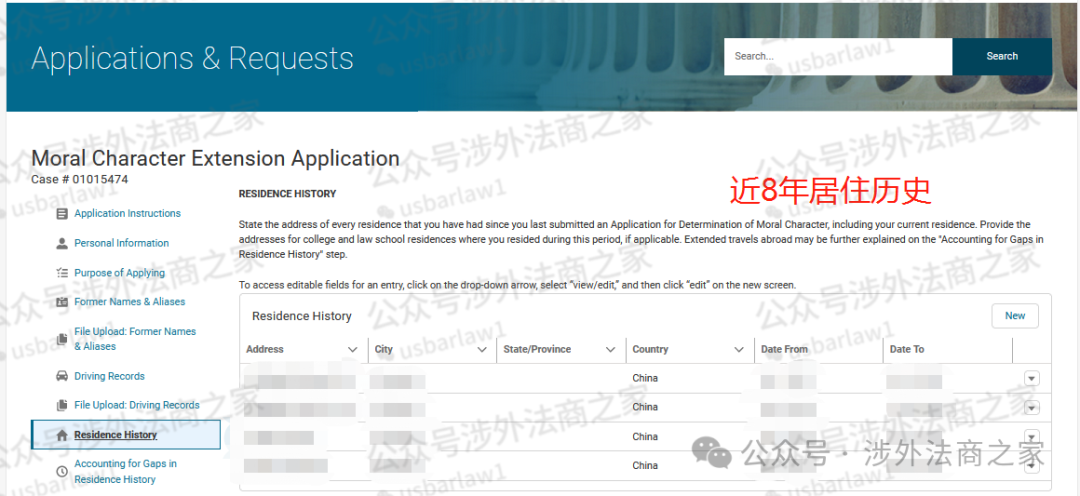1080x496 pixels.
Task: Open the third row's action dropdown
Action: [1031, 437]
